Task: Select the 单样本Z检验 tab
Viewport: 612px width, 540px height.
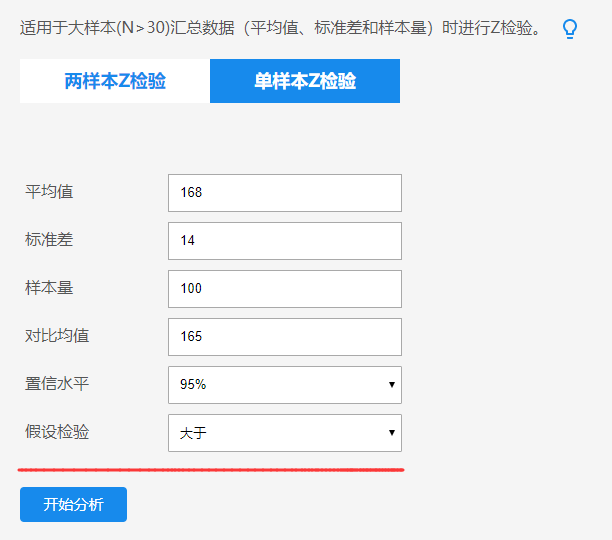Action: pyautogui.click(x=305, y=81)
